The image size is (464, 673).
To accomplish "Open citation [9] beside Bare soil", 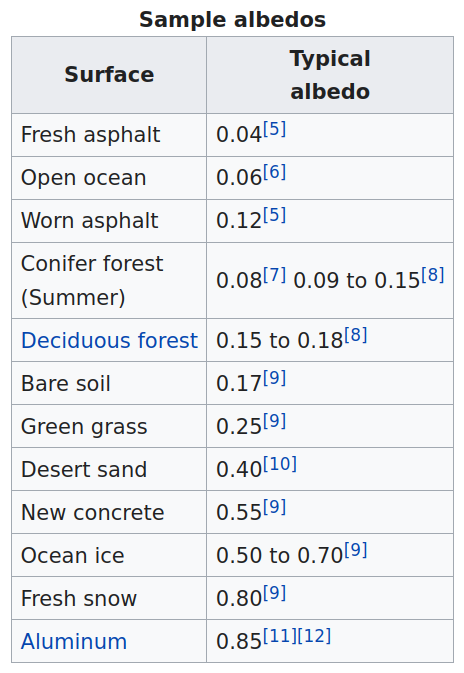I will (274, 378).
